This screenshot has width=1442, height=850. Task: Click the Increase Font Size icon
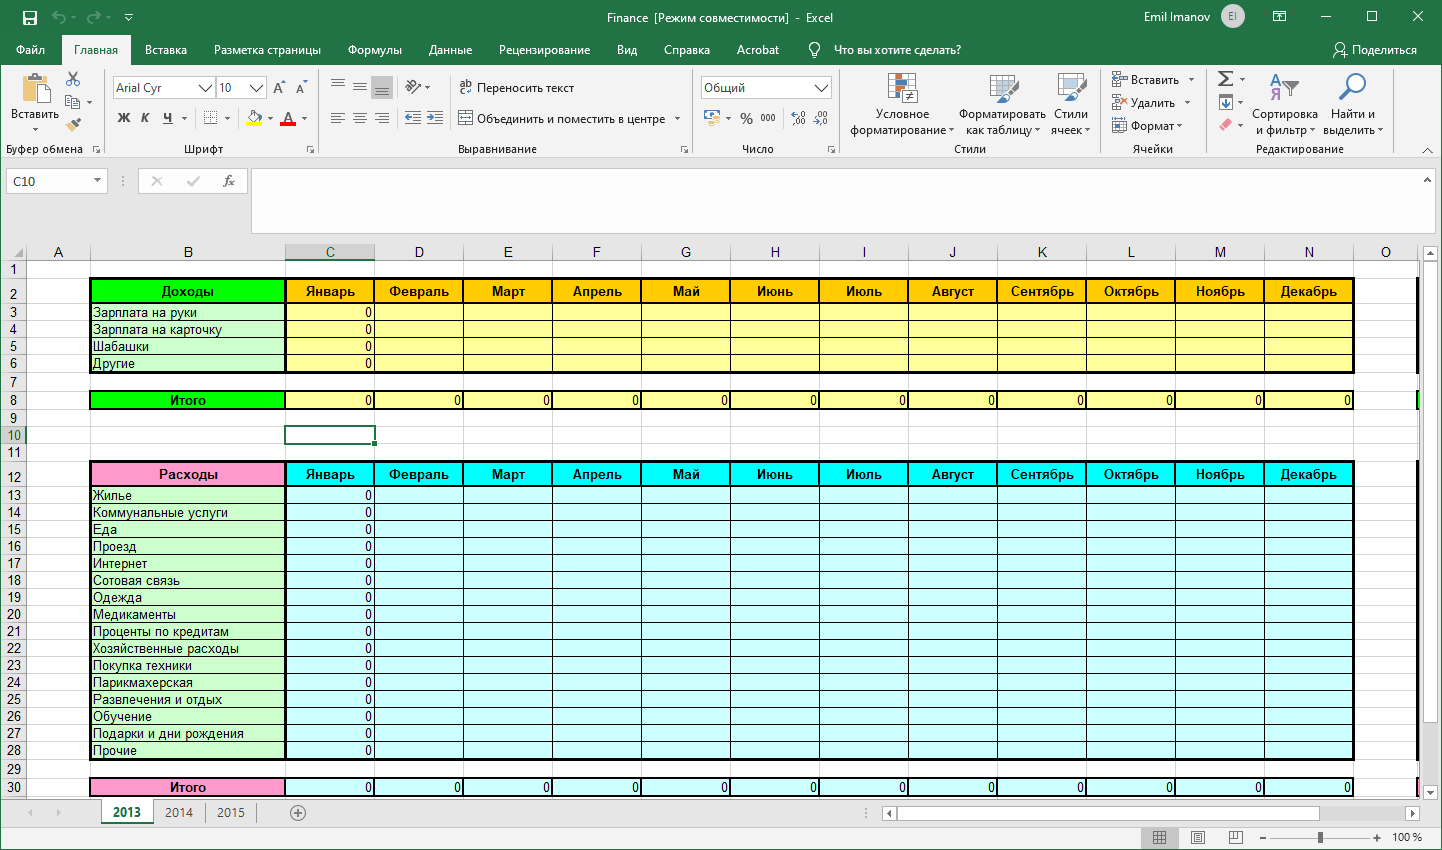click(x=279, y=88)
